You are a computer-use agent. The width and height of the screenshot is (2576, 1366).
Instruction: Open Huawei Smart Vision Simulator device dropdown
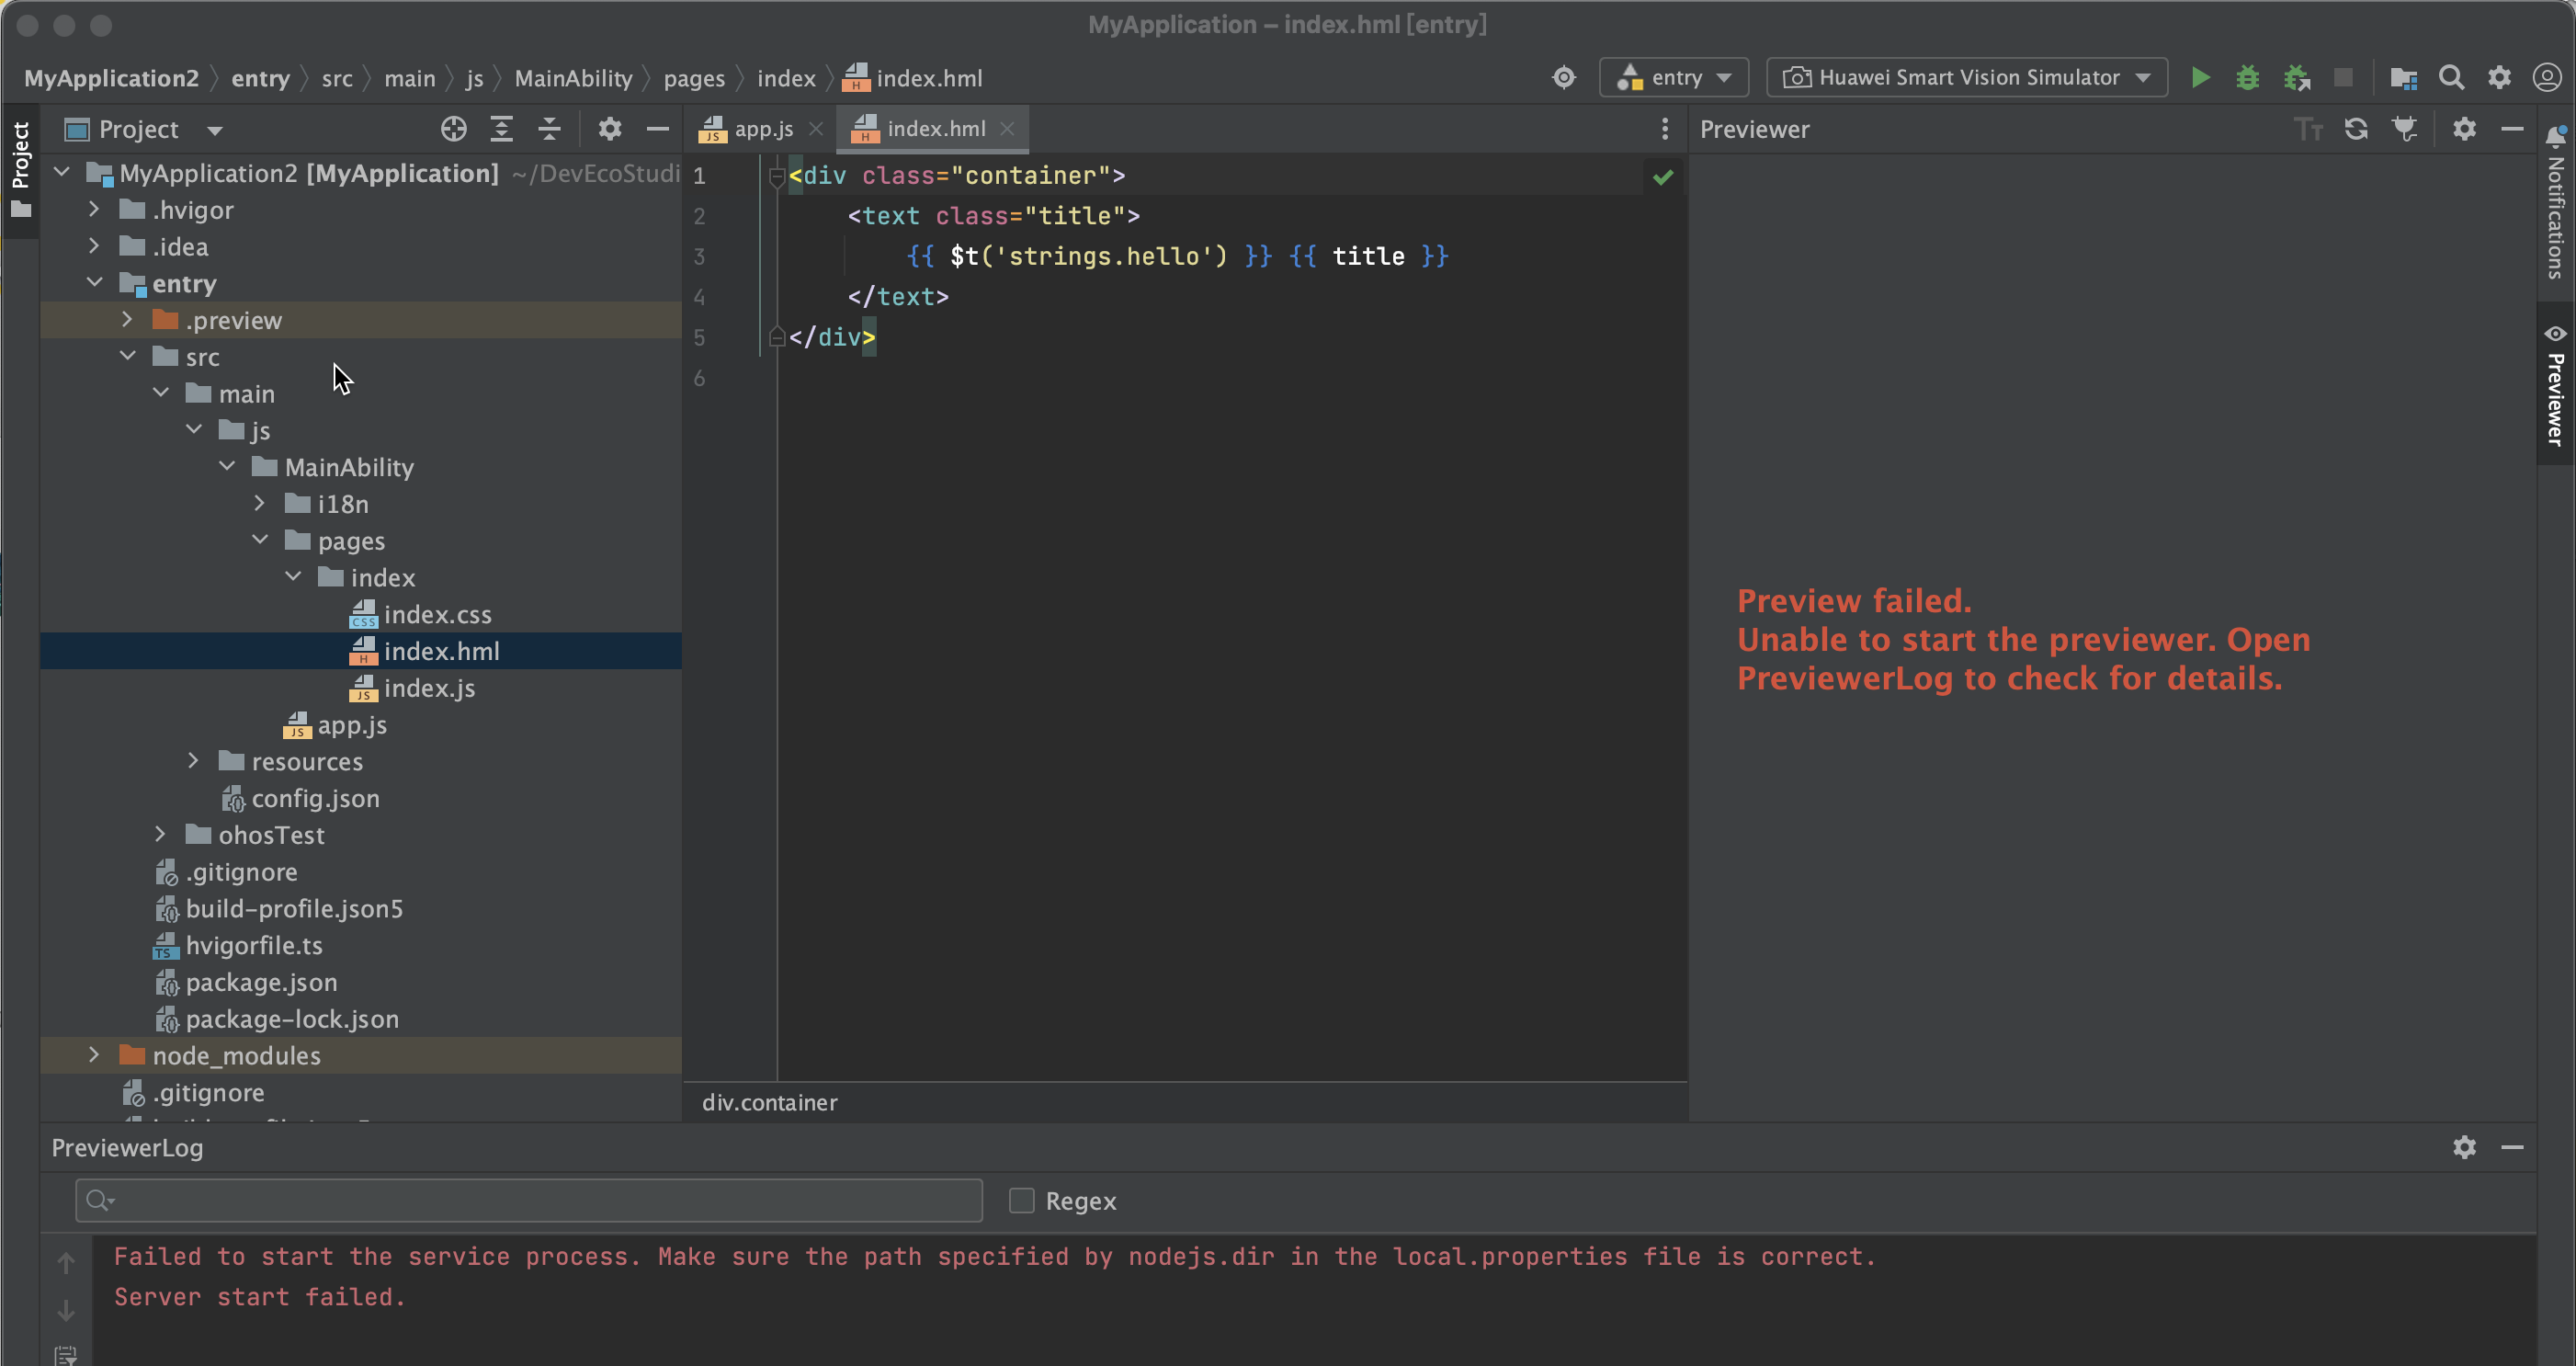[x=1967, y=78]
